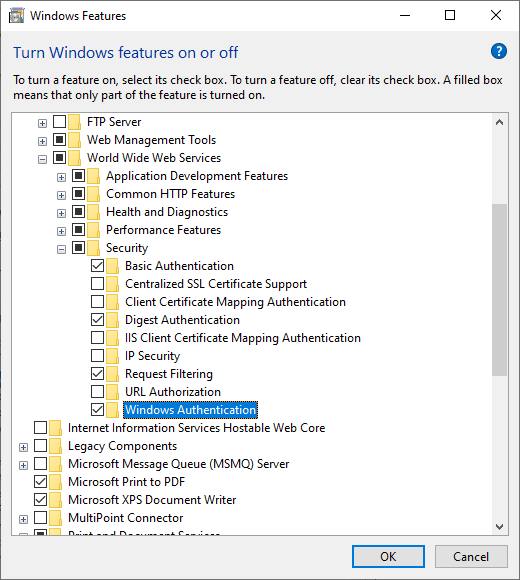The height and width of the screenshot is (580, 520).
Task: Click the IP Security folder icon
Action: point(112,356)
